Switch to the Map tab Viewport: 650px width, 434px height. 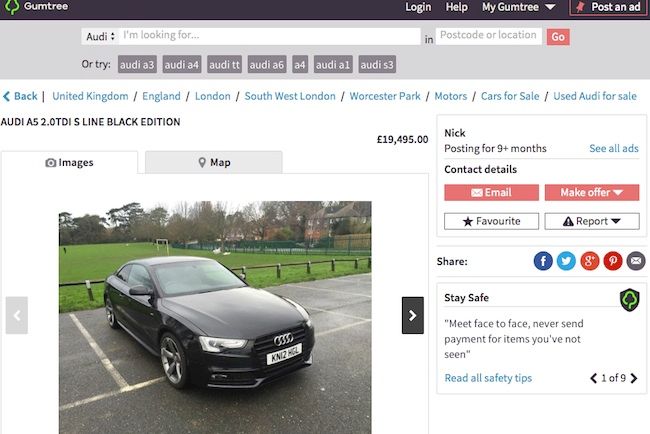214,162
